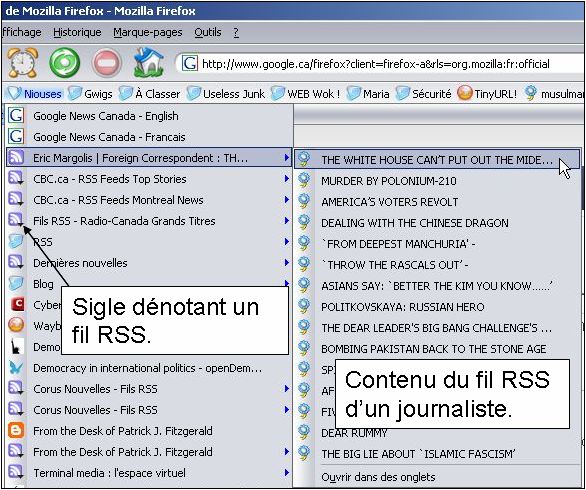Open THE DEAR LEADER'S BIG BANG article
The image size is (586, 490).
(x=437, y=328)
